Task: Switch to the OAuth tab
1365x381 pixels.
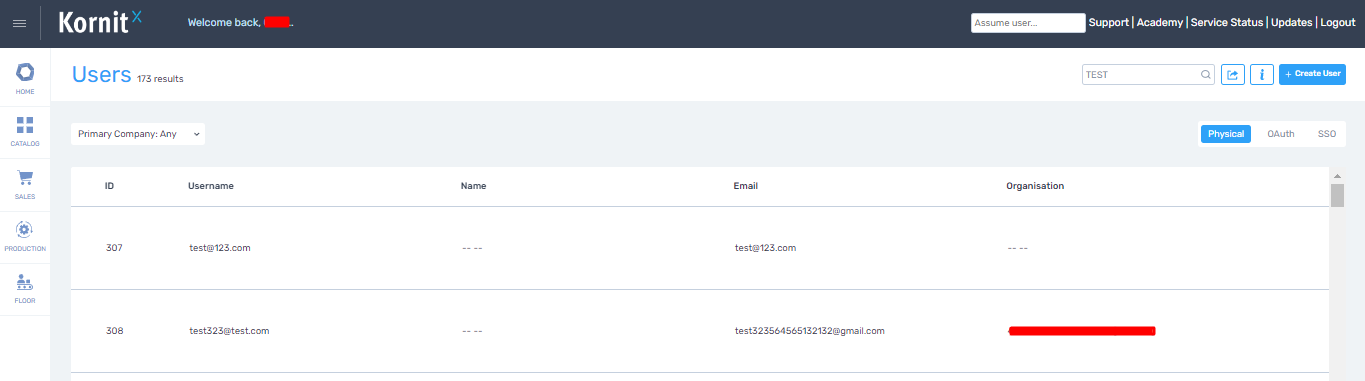Action: click(x=1281, y=134)
